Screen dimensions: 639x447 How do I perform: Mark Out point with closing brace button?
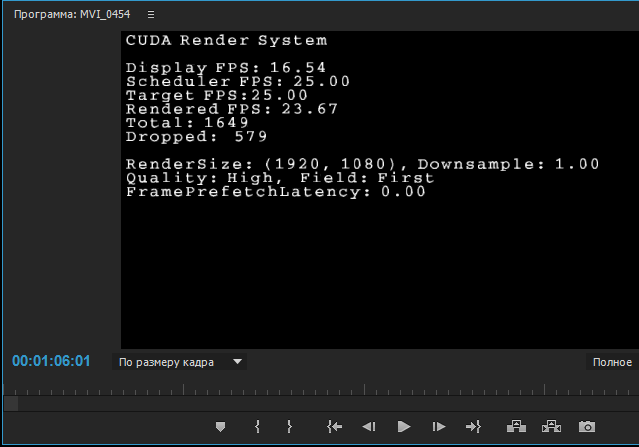289,427
